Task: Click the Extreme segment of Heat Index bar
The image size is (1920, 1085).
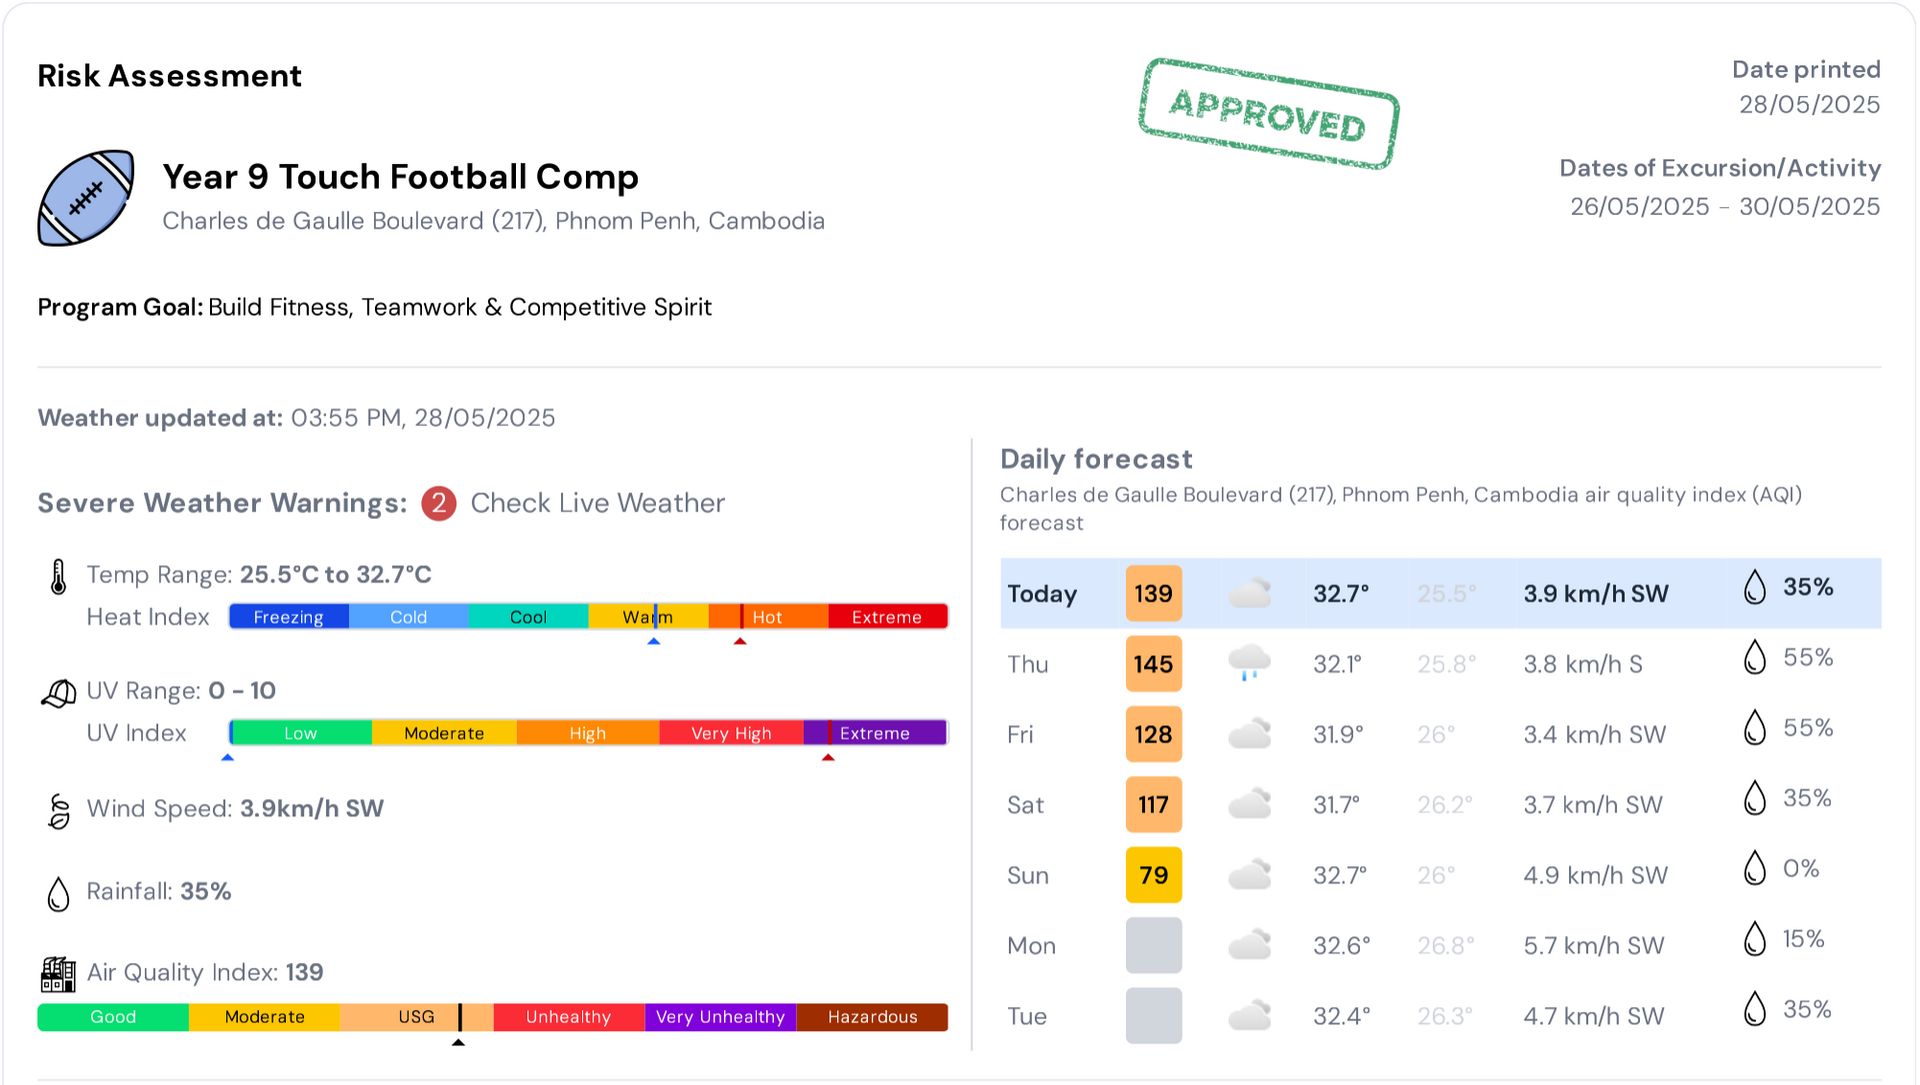Action: click(887, 617)
